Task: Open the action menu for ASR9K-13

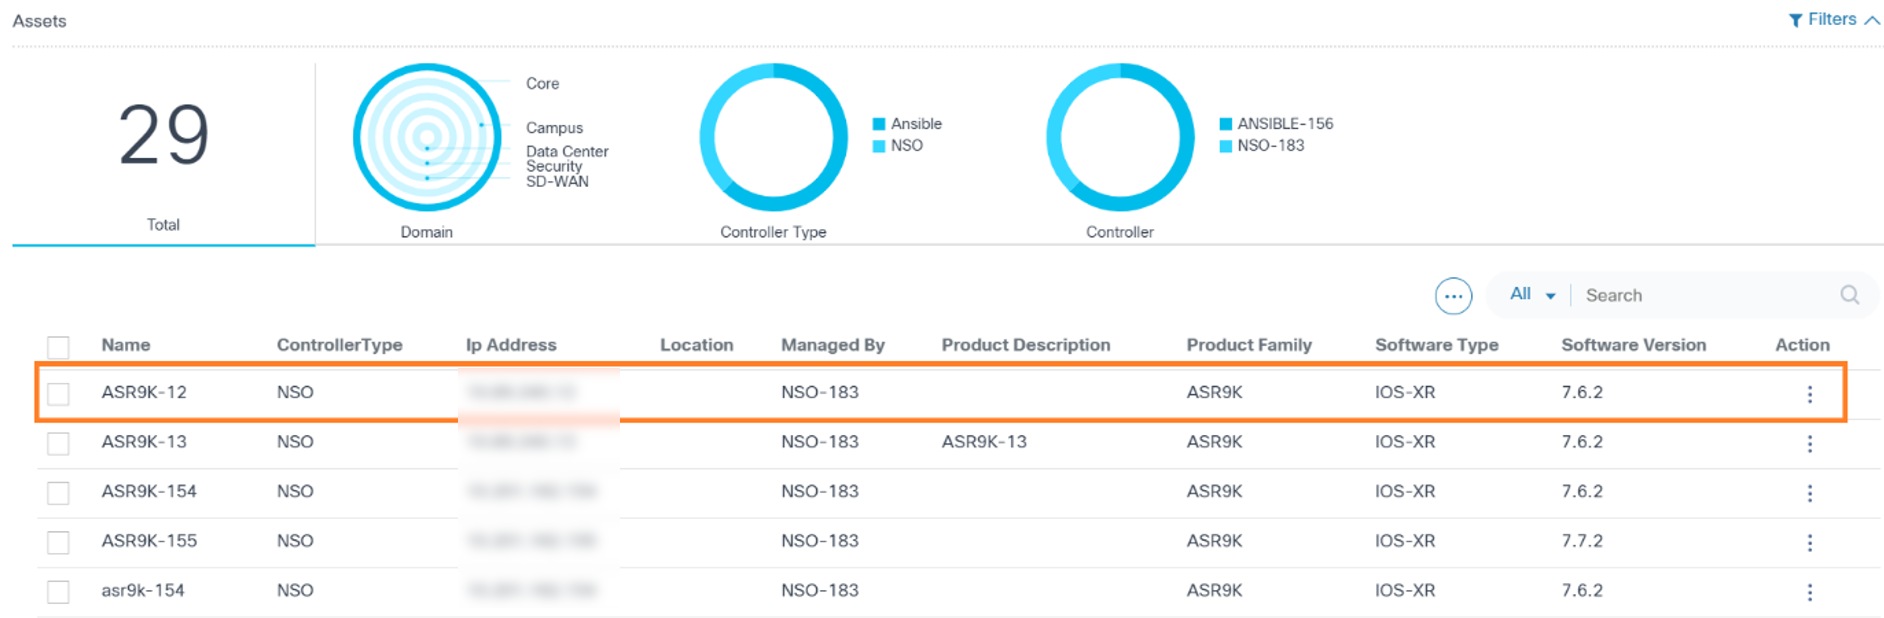Action: click(1809, 443)
